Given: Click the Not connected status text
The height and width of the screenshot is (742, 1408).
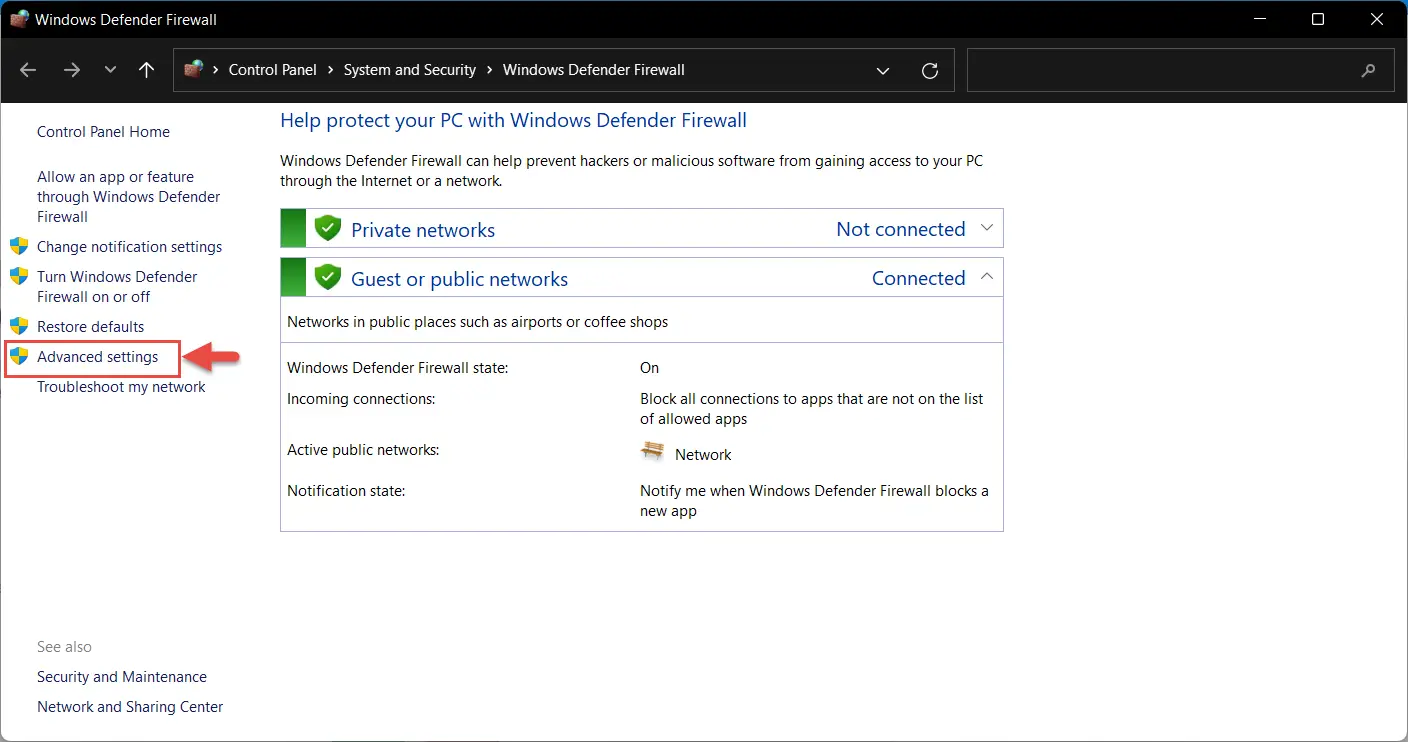Looking at the screenshot, I should [901, 229].
